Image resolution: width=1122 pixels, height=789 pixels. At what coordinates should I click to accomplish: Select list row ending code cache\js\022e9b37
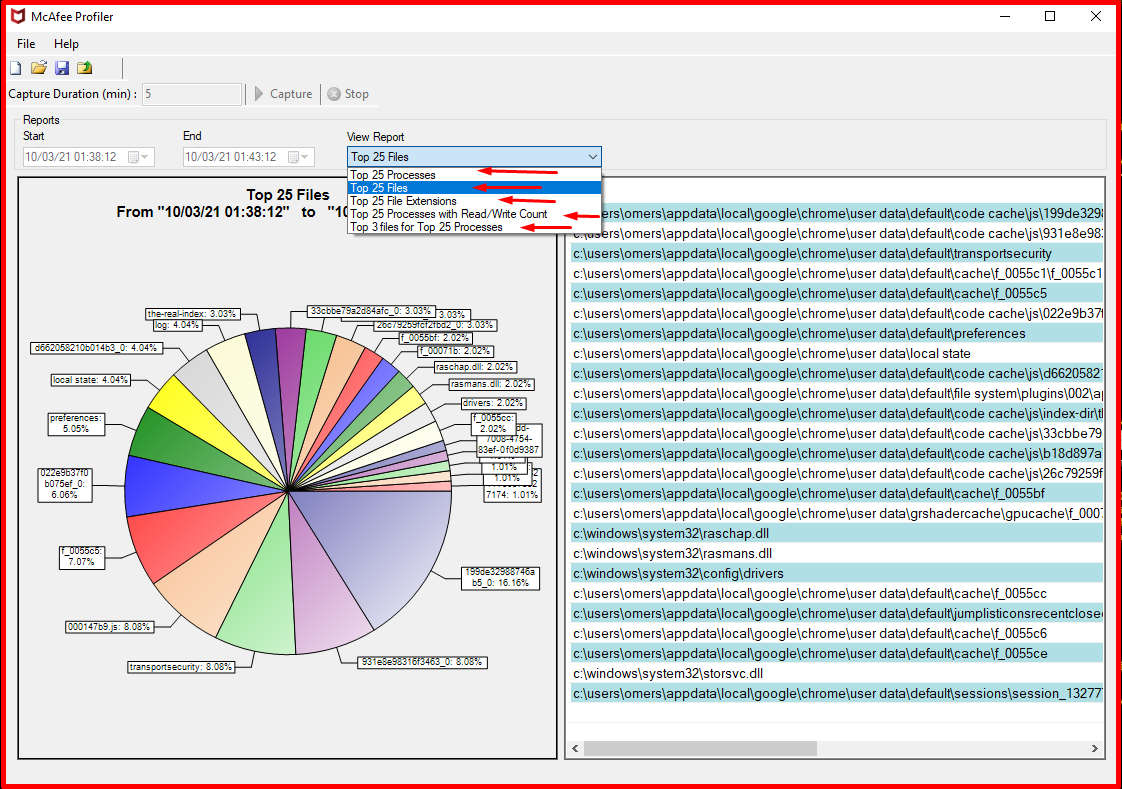[x=836, y=313]
